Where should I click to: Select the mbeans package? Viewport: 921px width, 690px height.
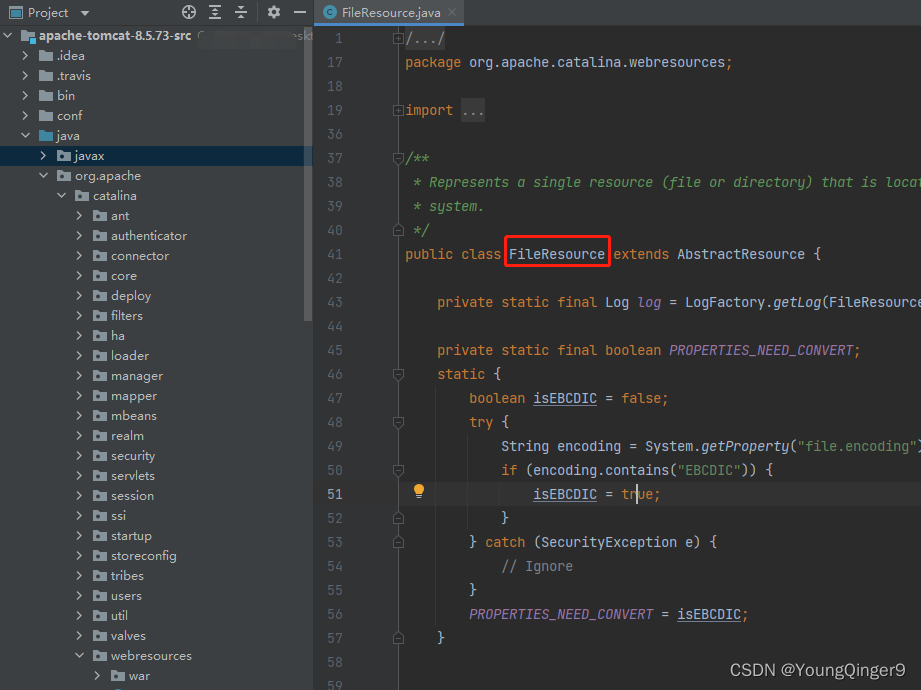coord(134,416)
